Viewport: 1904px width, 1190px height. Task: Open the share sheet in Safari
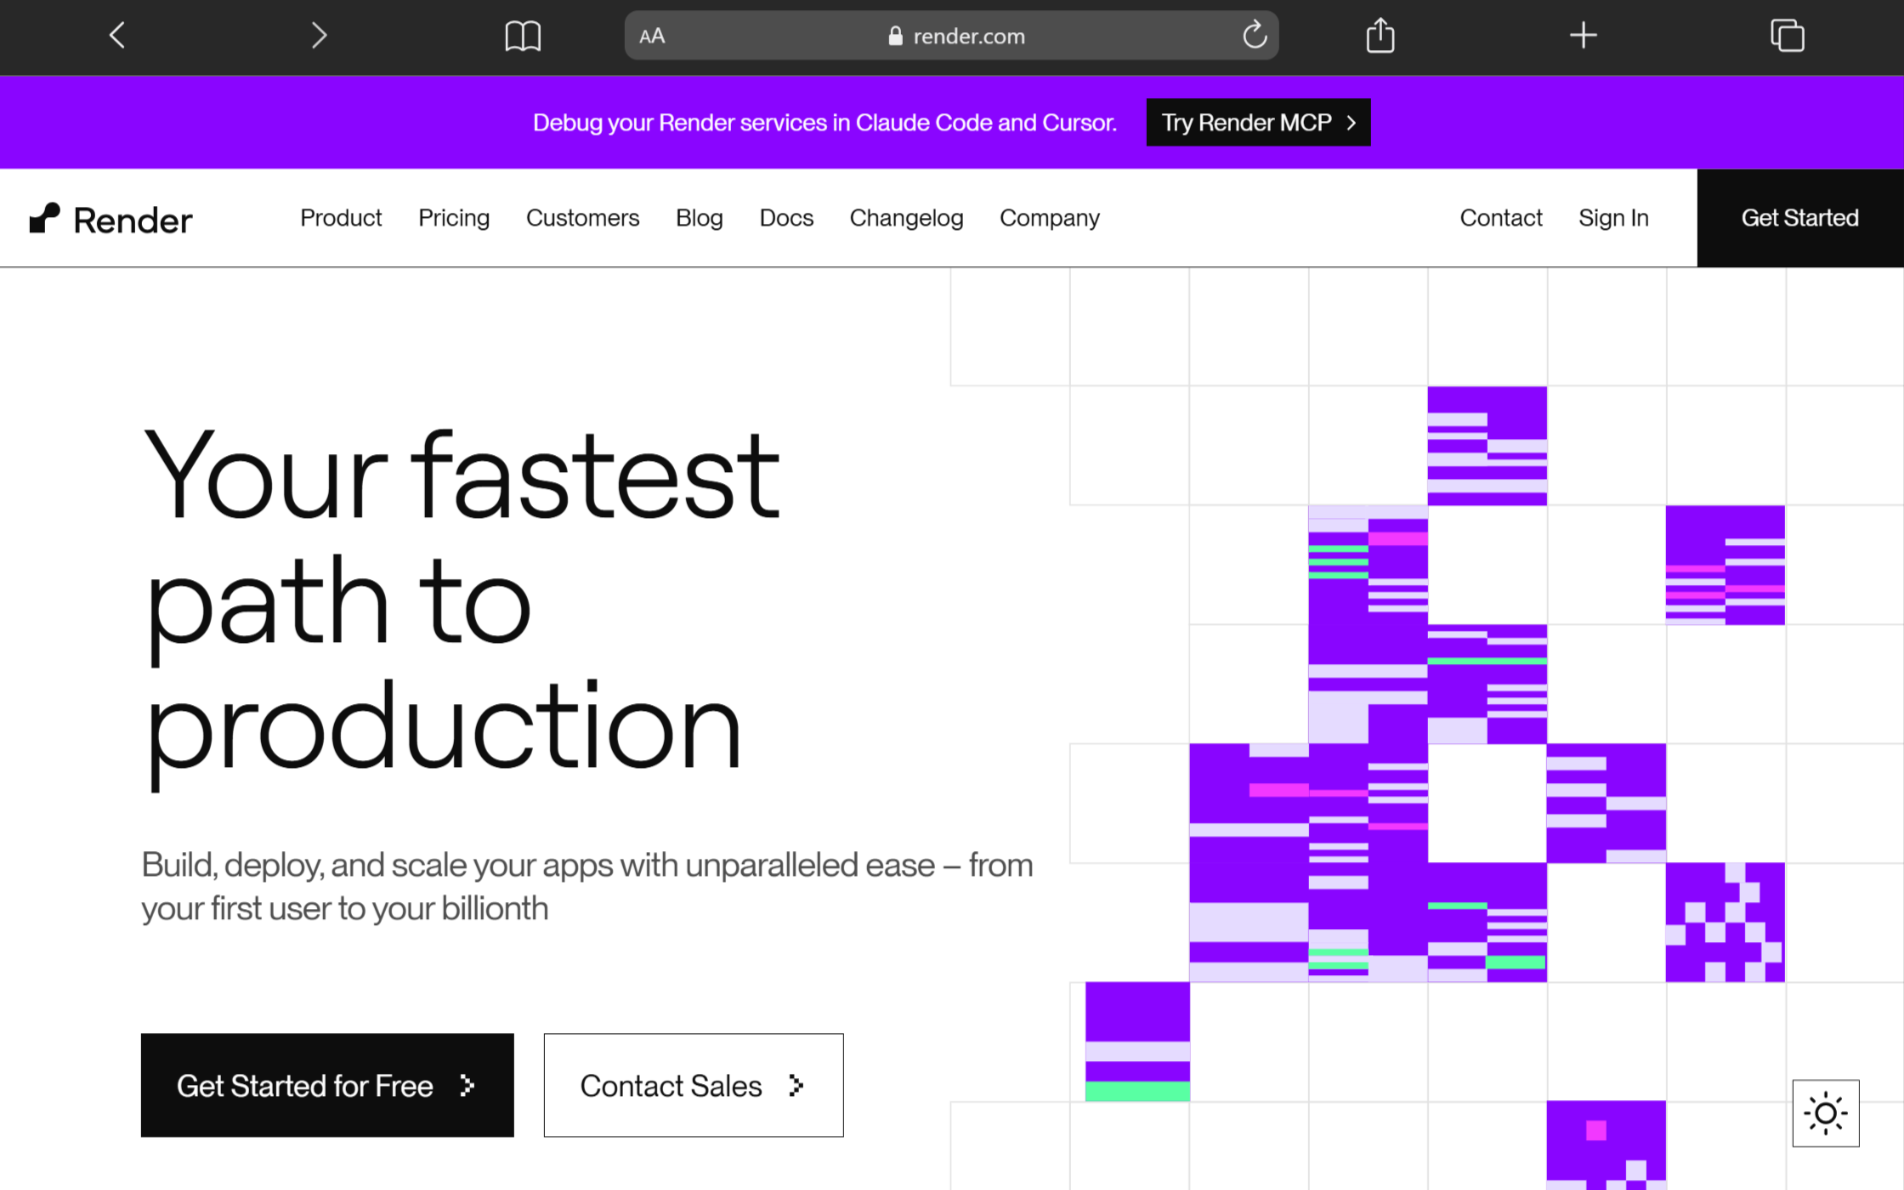[1379, 35]
